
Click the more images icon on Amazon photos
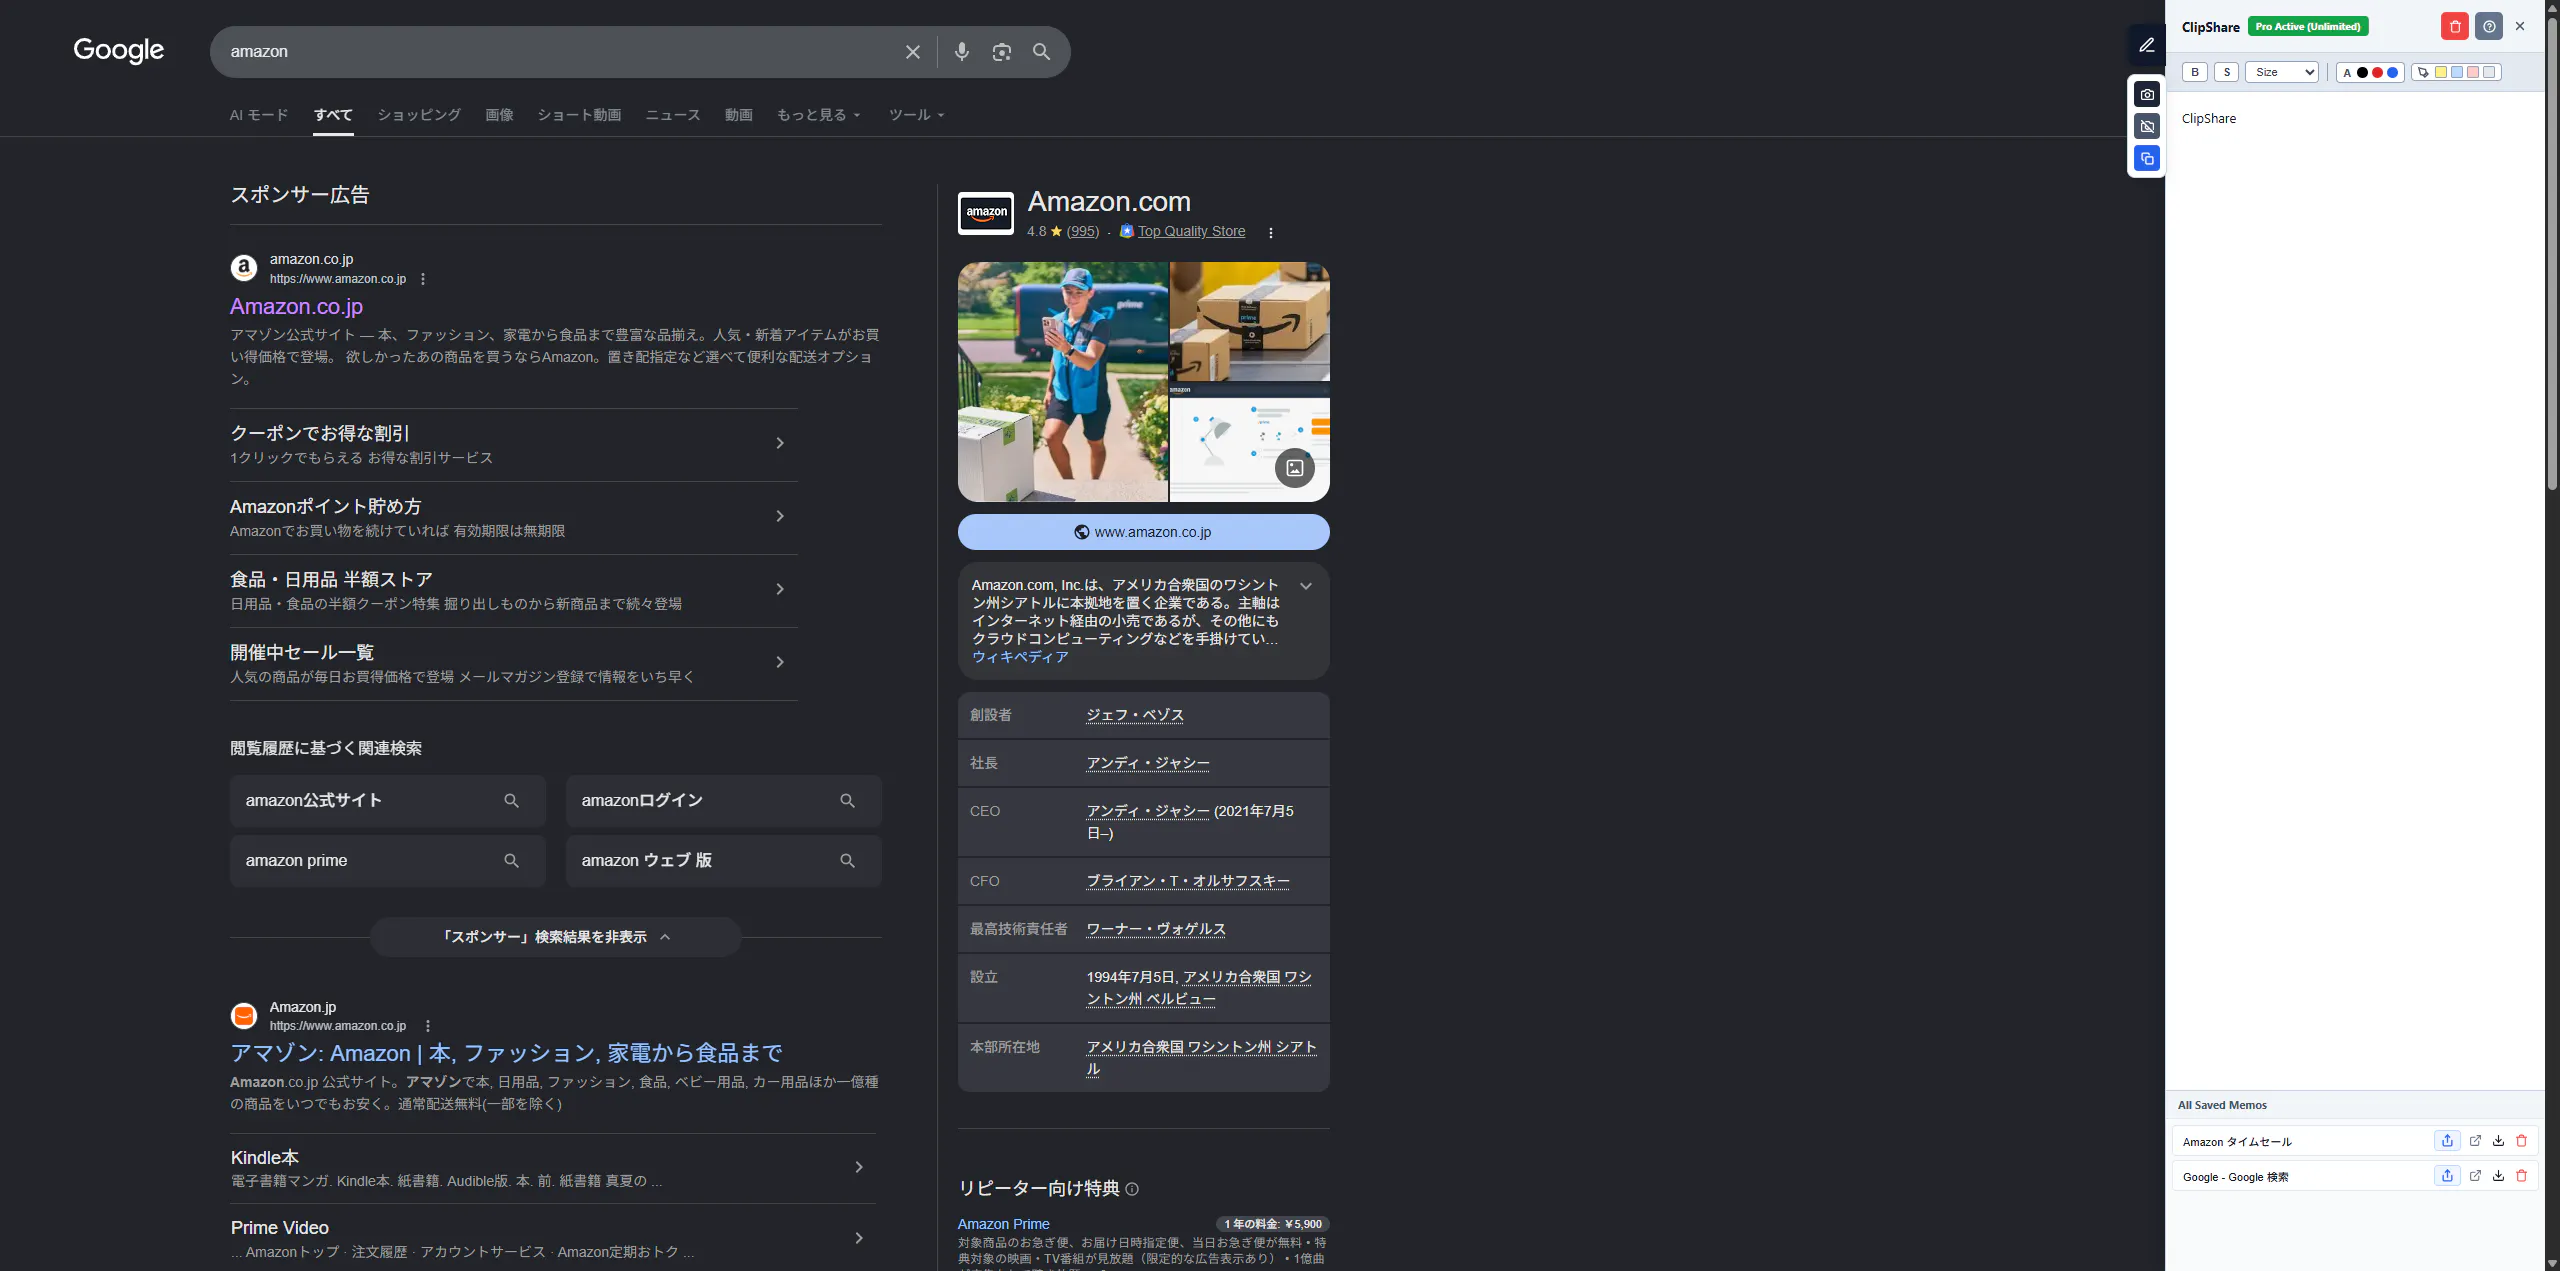point(1294,468)
